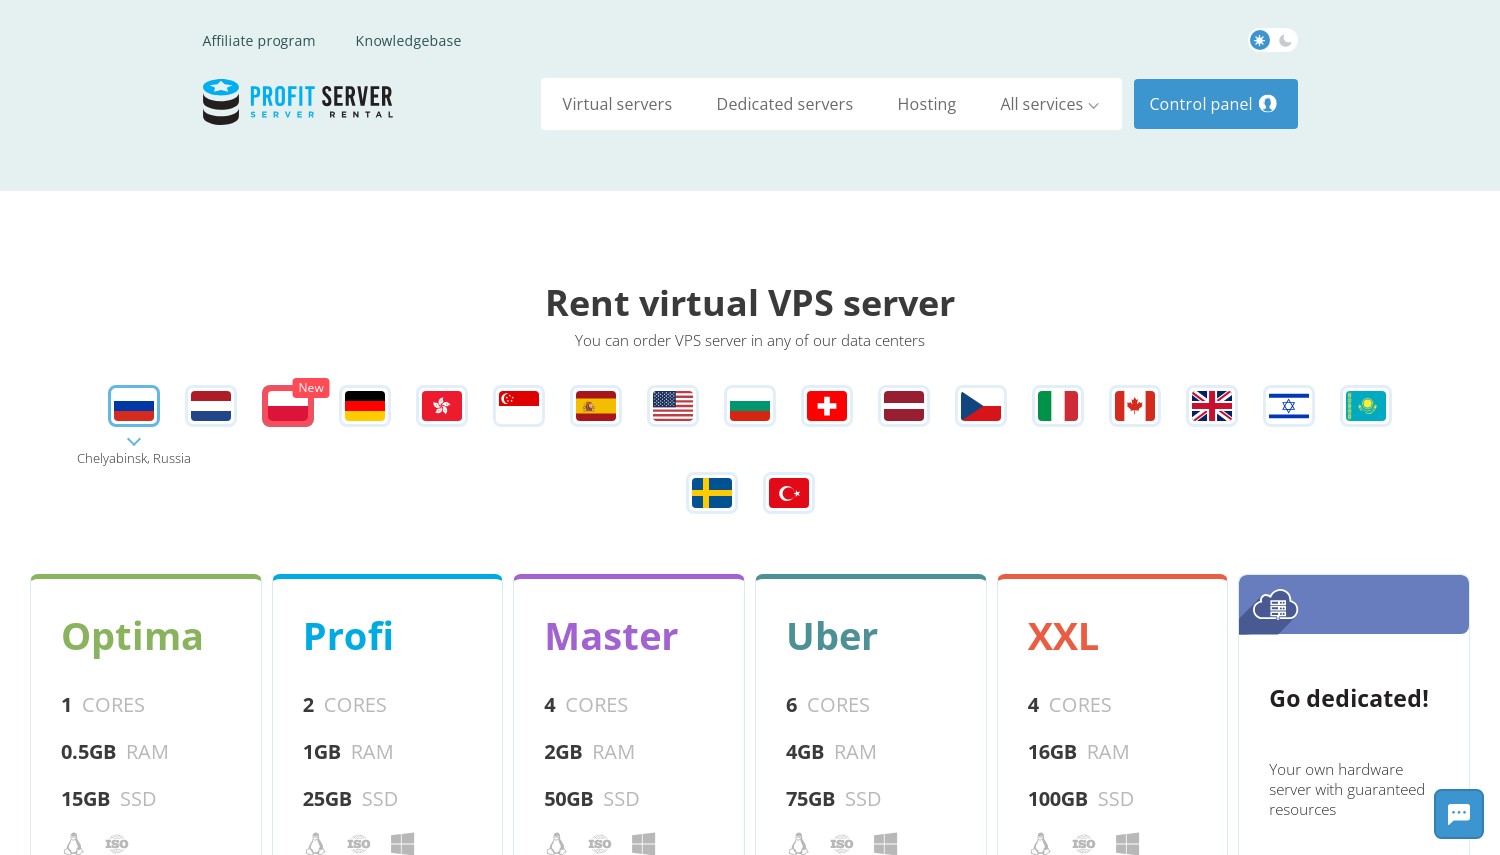The height and width of the screenshot is (855, 1500).
Task: Click the 2 CORES spec in Profi
Action: coord(344,705)
